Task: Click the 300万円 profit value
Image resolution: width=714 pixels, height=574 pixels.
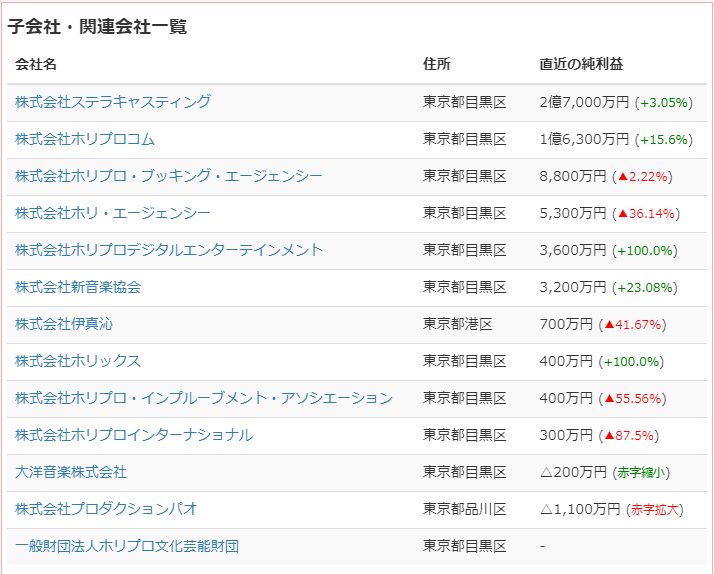Action: click(566, 435)
